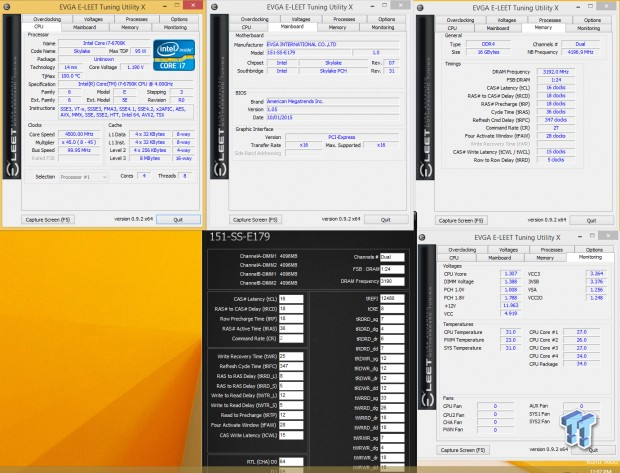Click the Intel Core i7 logo
The image size is (620, 473).
coord(174,55)
